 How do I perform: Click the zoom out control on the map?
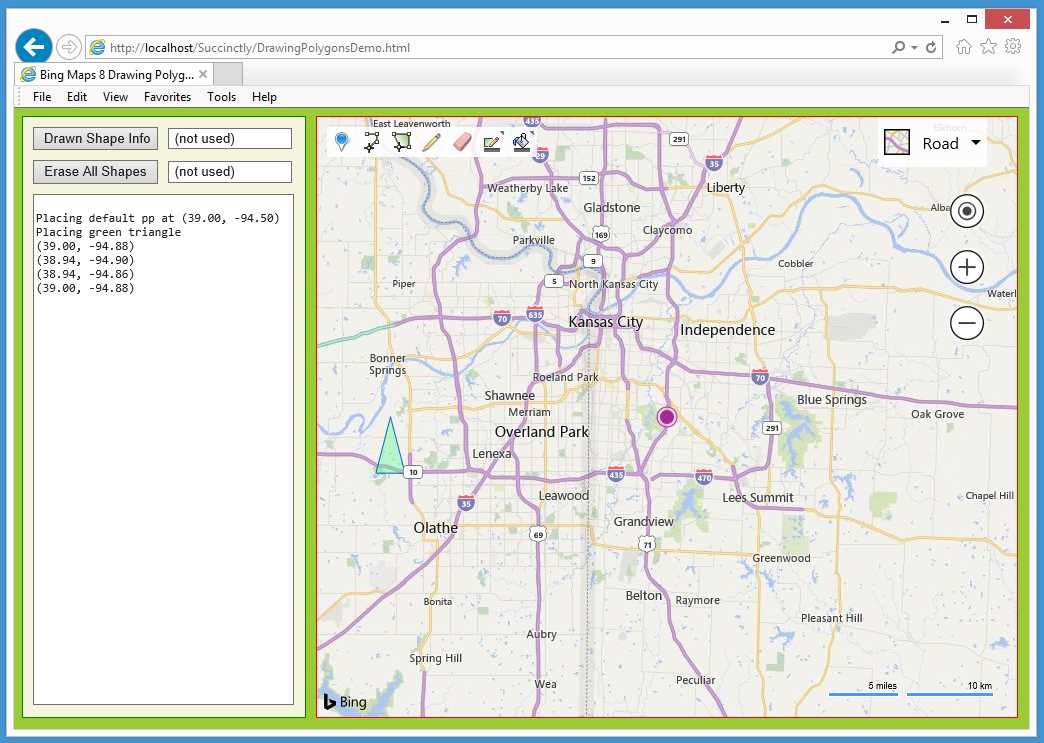tap(966, 322)
